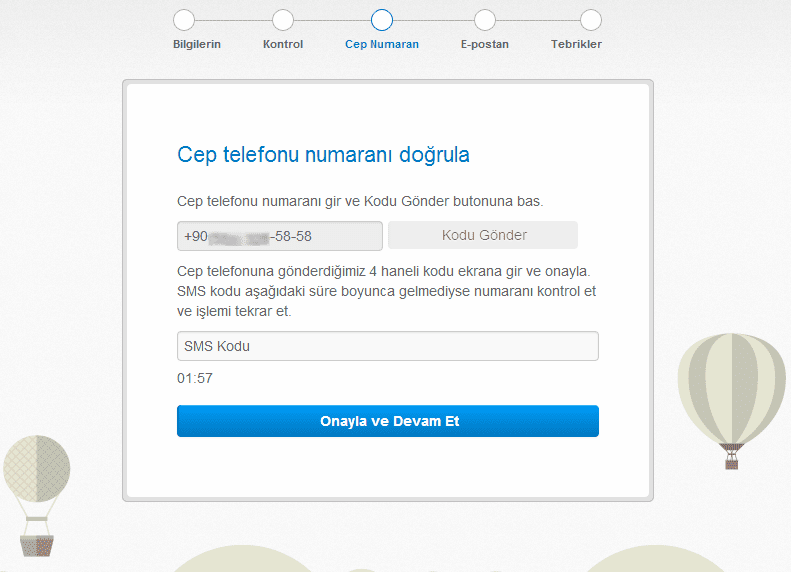Select the Kontrol step label
Viewport: 791px width, 572px height.
point(282,44)
